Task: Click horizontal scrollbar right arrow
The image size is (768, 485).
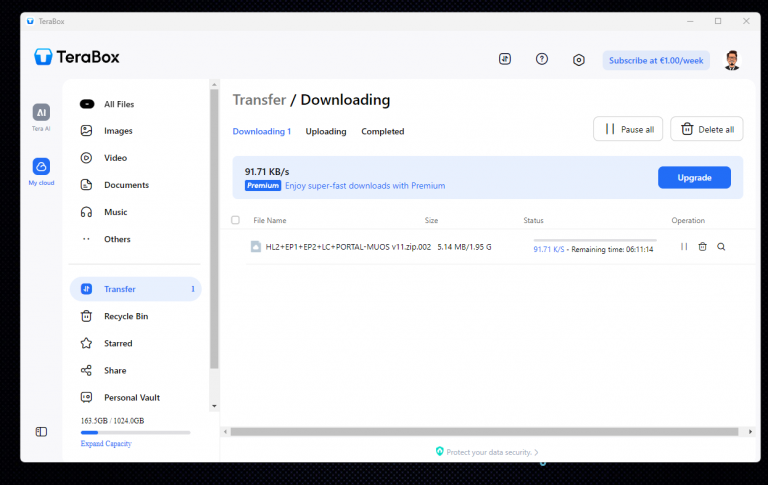Action: 750,432
